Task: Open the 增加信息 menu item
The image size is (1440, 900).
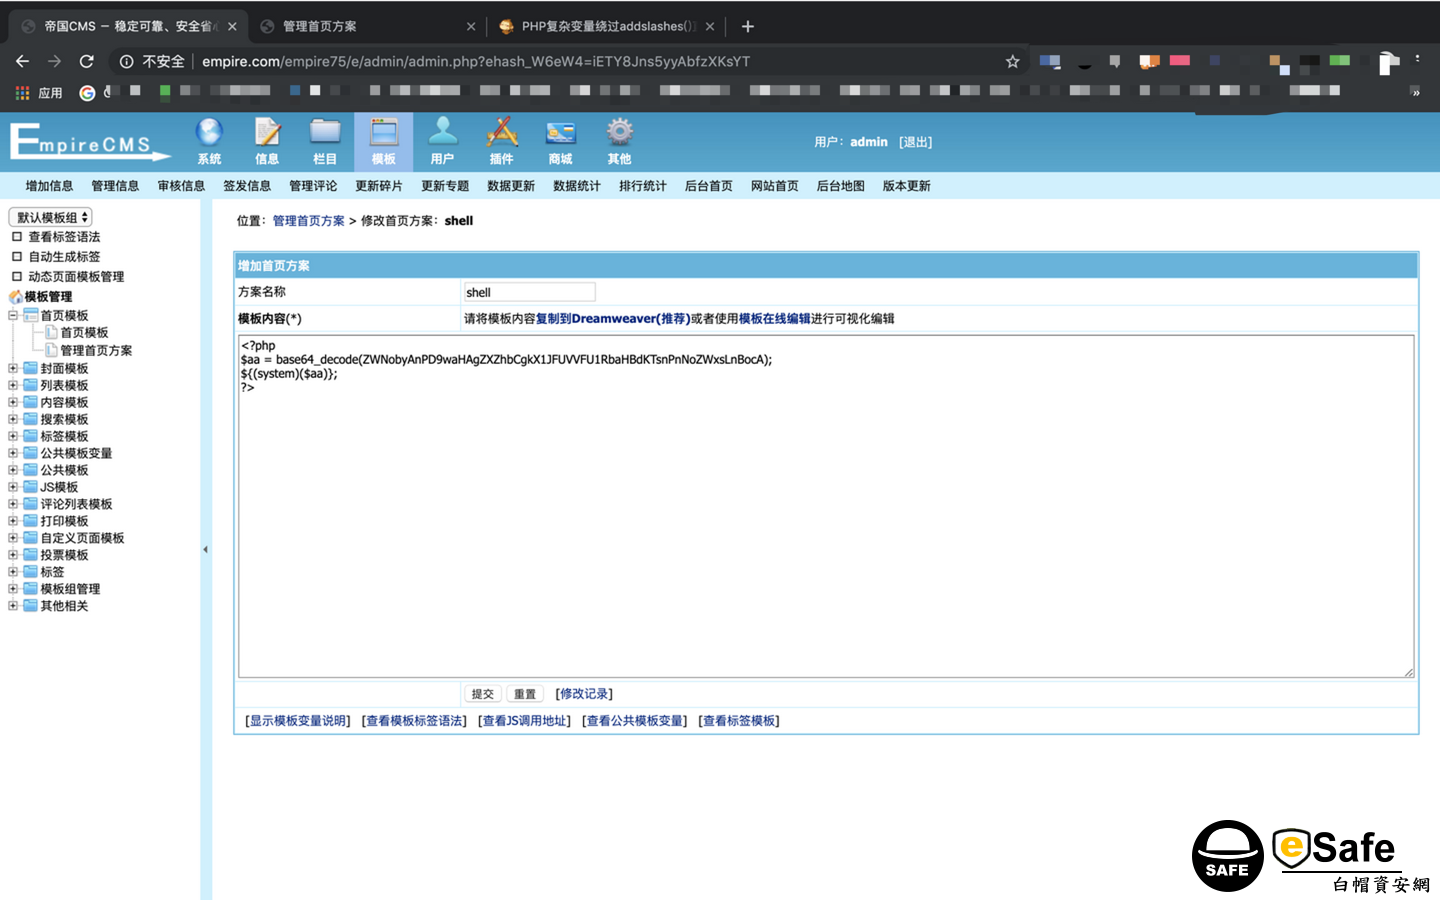Action: click(49, 186)
